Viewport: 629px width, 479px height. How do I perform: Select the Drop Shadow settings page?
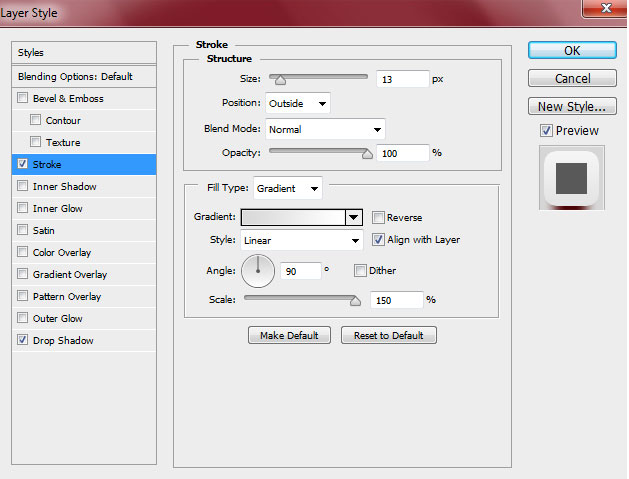pos(63,341)
